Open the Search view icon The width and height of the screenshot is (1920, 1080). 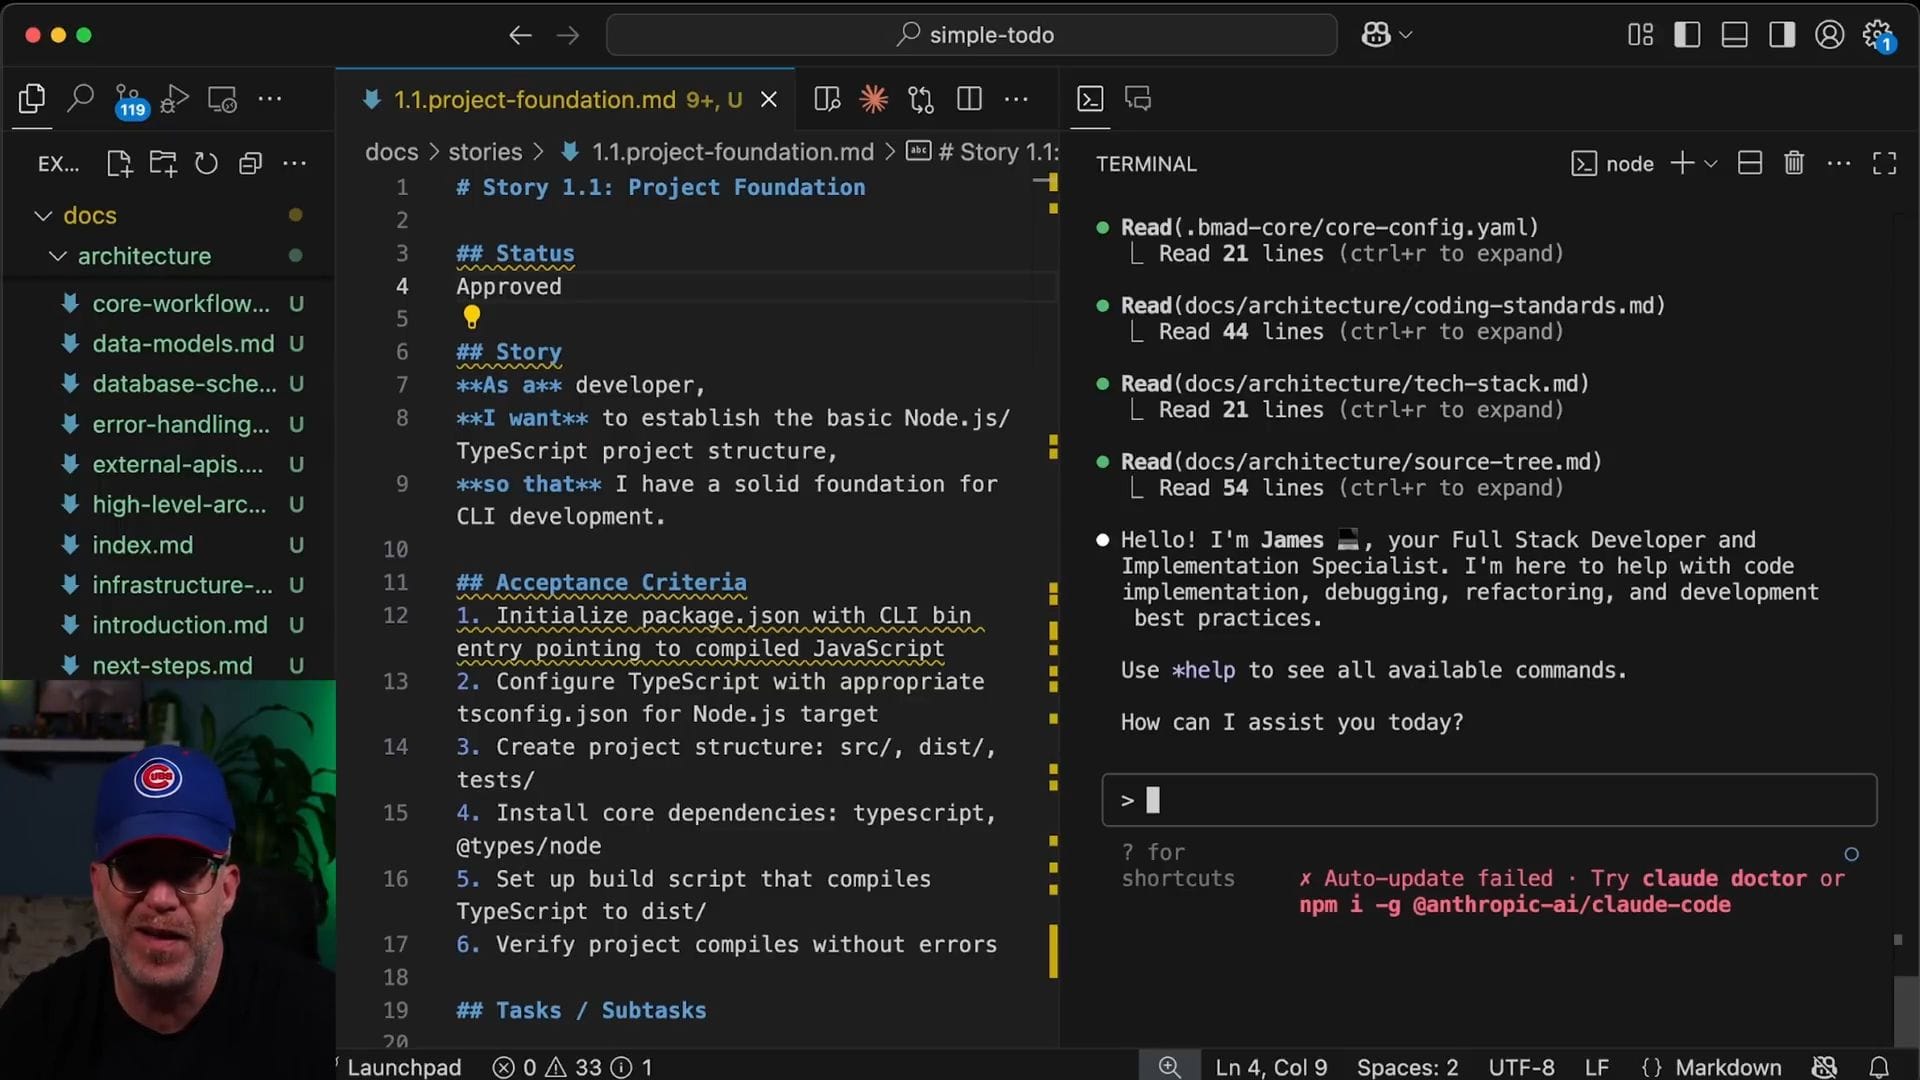[x=80, y=98]
